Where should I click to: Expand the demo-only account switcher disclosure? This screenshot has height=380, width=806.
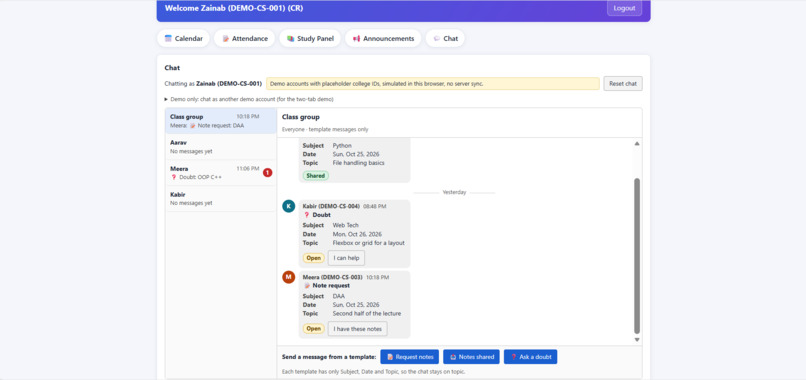point(249,99)
